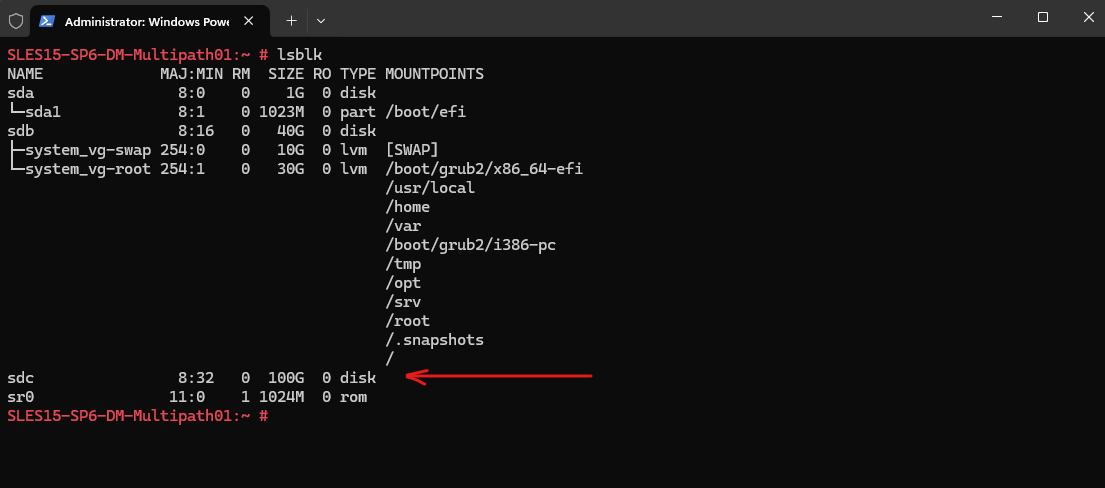Click the red arrow pointing at sdc
The width and height of the screenshot is (1105, 488).
[x=500, y=377]
